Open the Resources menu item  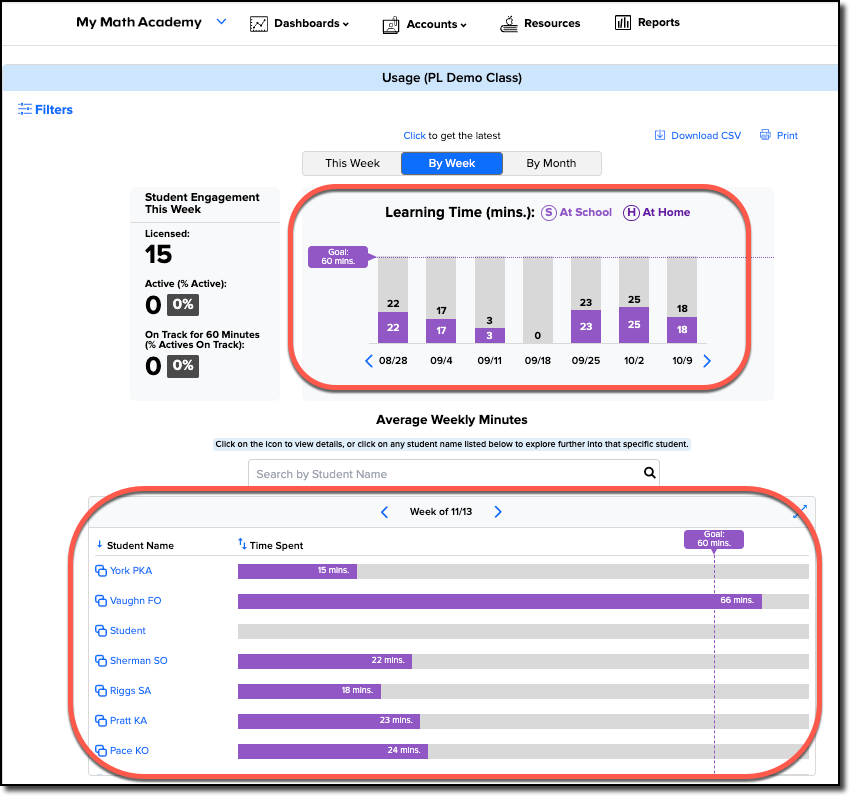tap(552, 23)
